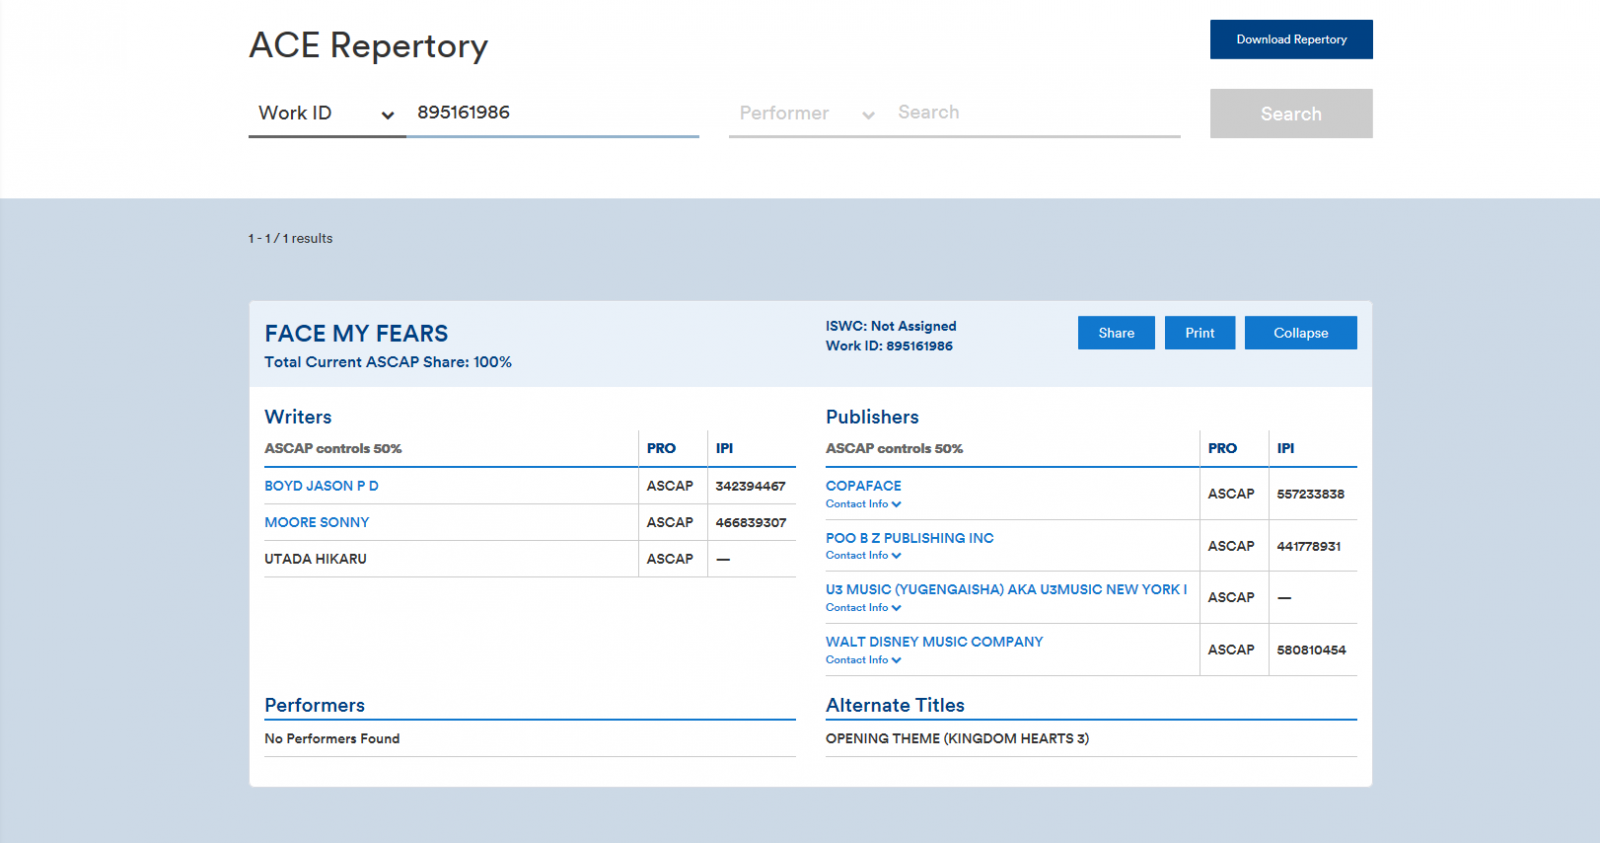Select No Performers Found text

pyautogui.click(x=332, y=739)
